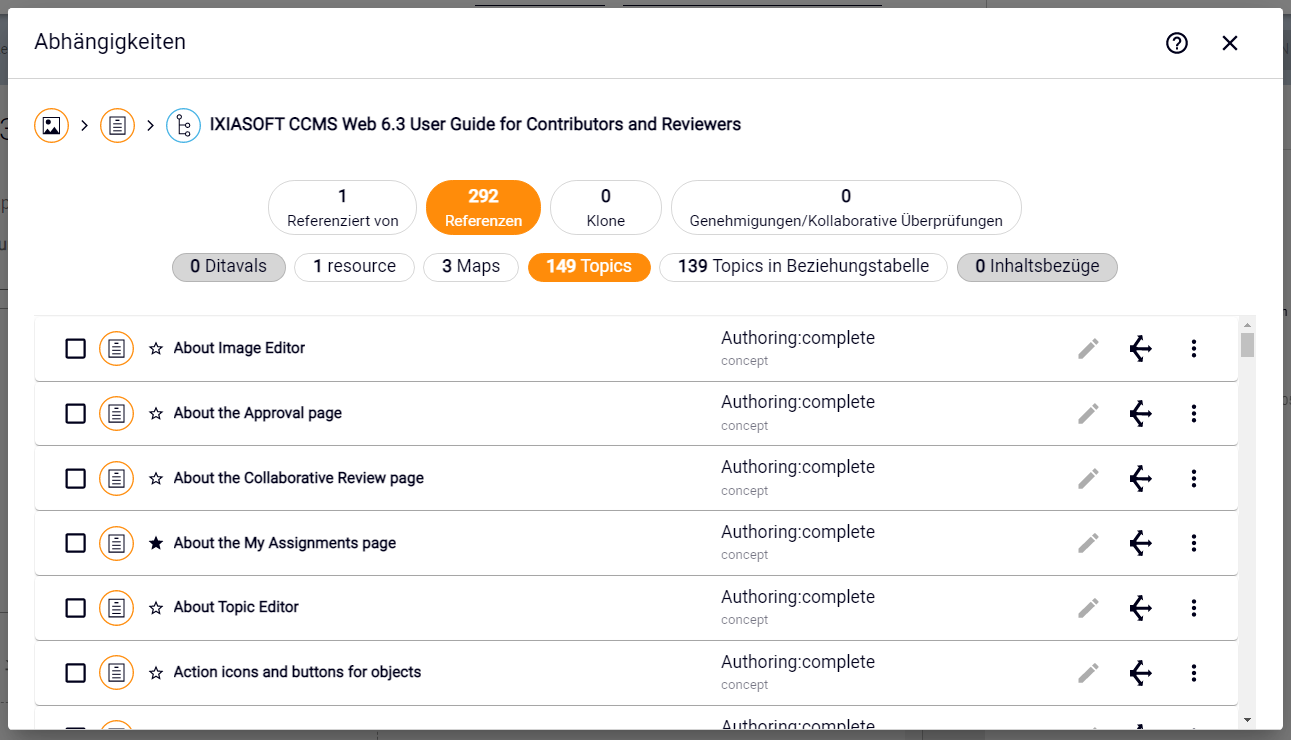1291x740 pixels.
Task: Click the scrollbar down arrow
Action: [x=1247, y=720]
